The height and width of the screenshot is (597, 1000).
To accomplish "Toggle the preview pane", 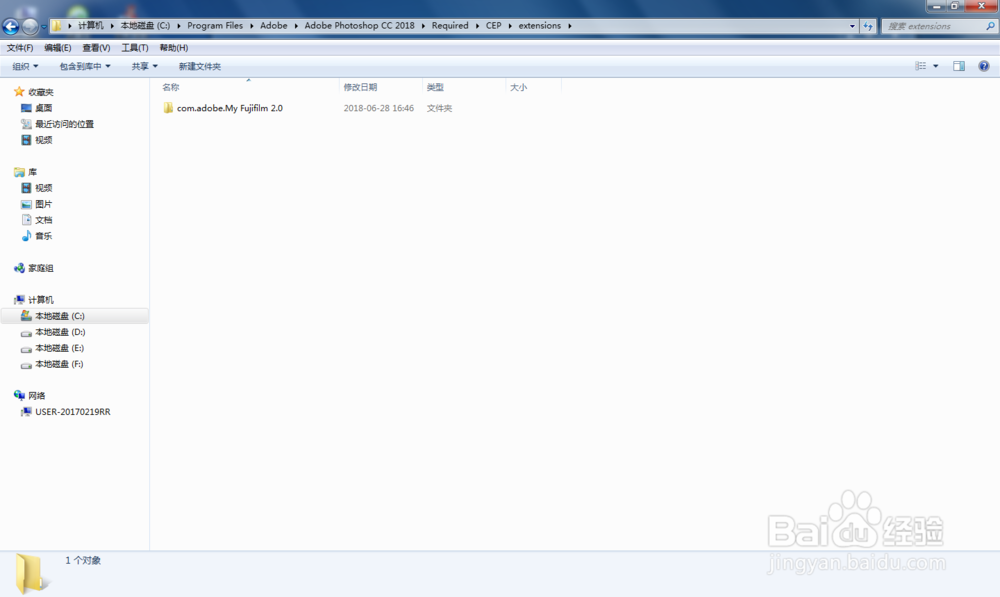I will (959, 66).
